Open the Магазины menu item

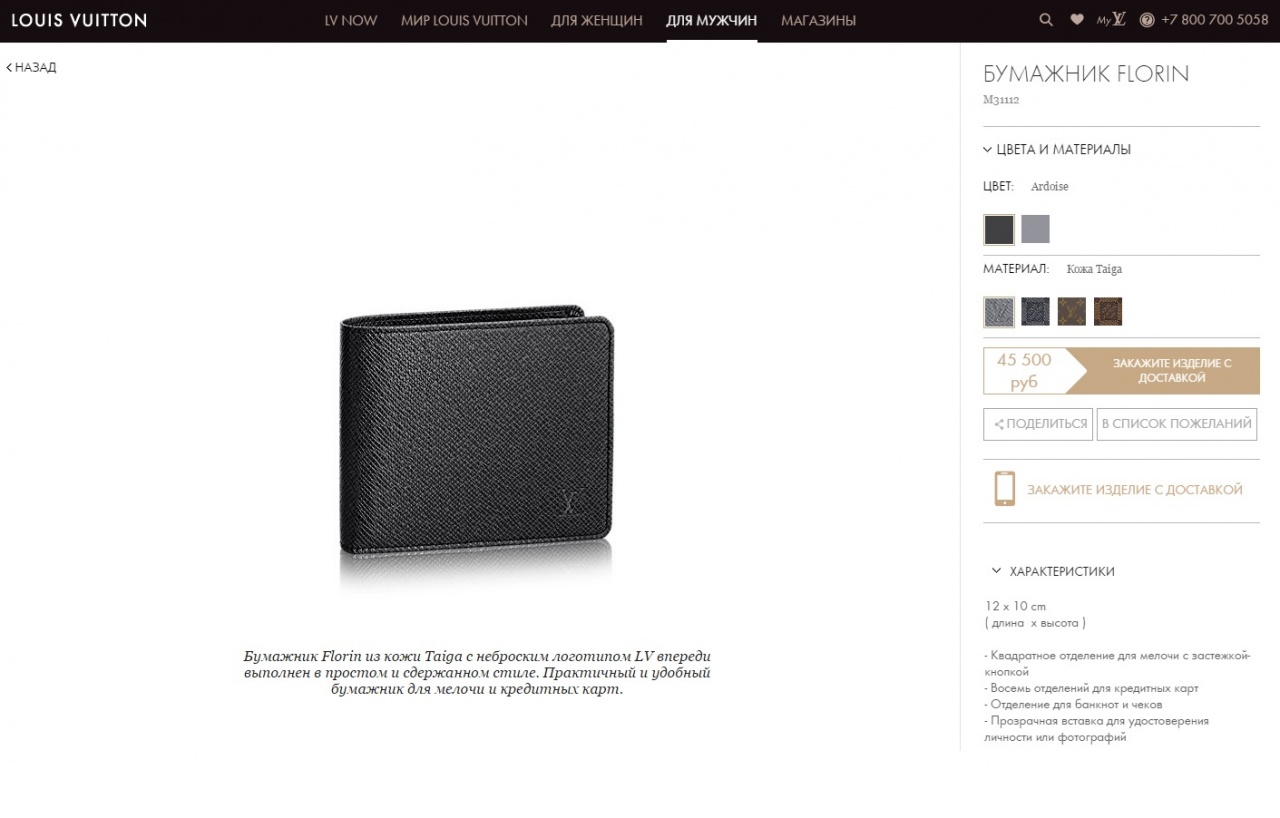818,20
